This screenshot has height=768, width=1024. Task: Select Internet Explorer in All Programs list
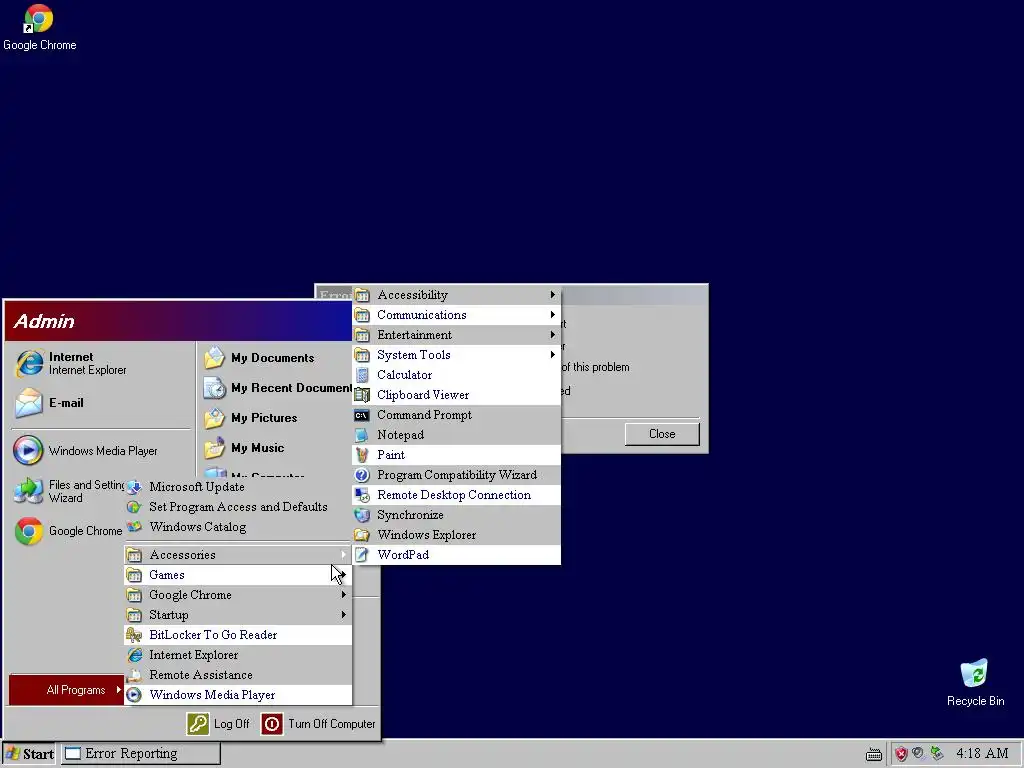click(x=238, y=655)
